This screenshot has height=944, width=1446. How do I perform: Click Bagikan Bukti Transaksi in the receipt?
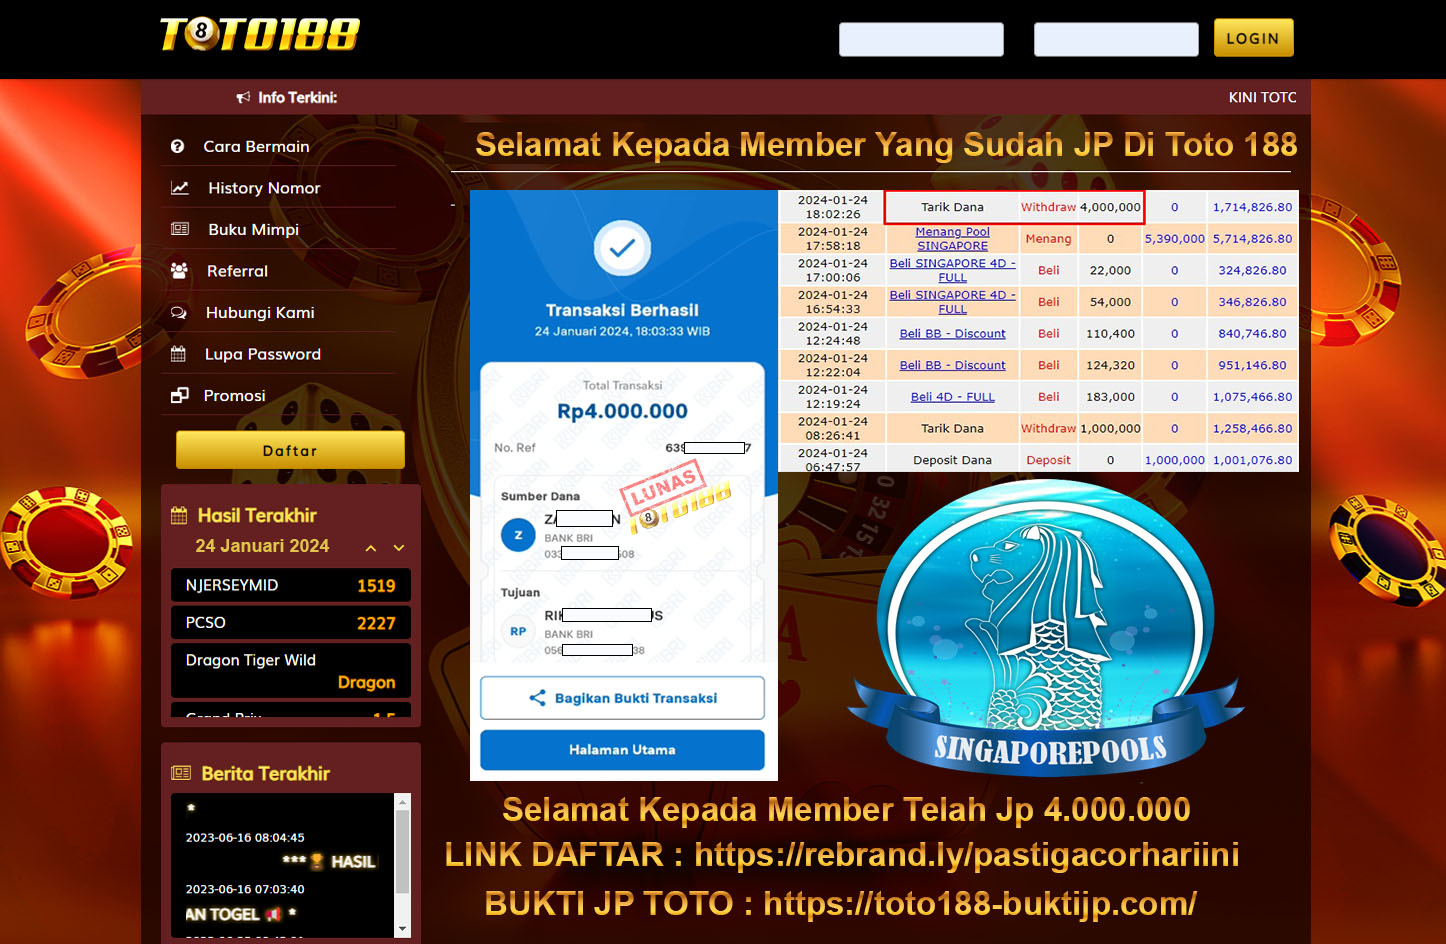click(622, 698)
